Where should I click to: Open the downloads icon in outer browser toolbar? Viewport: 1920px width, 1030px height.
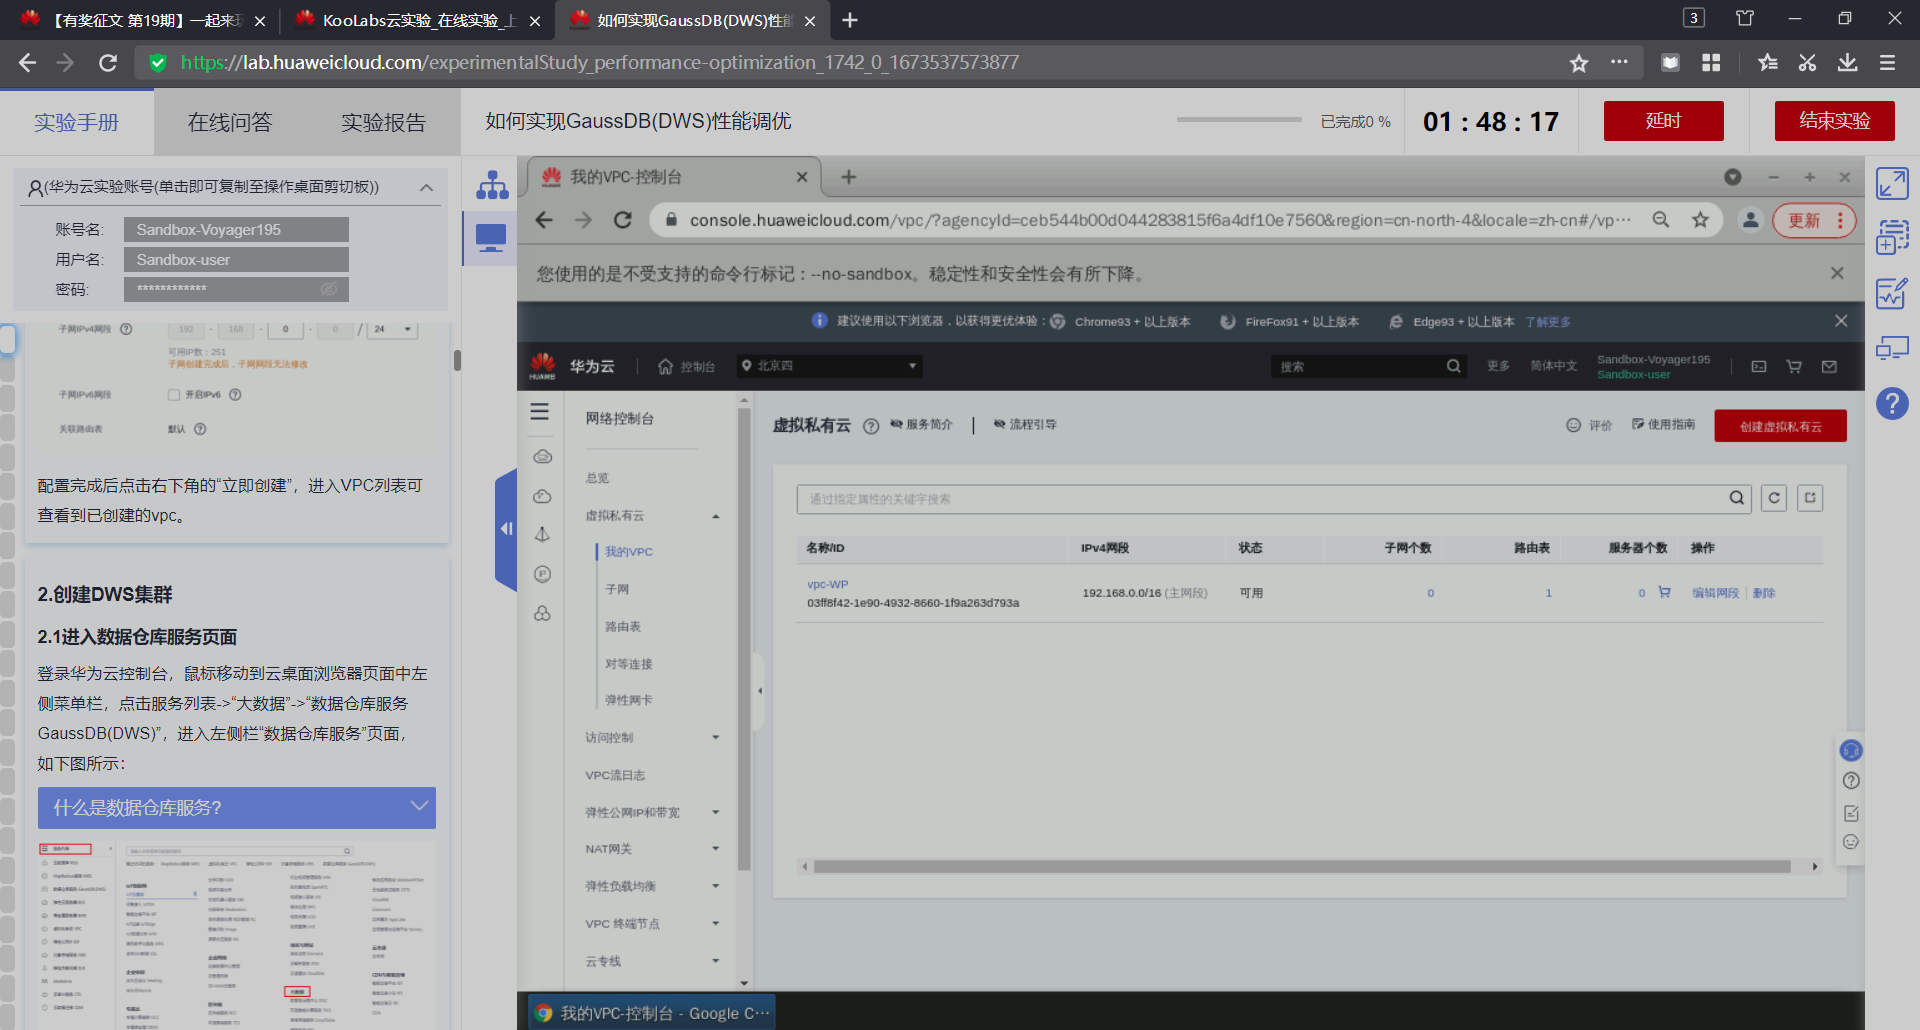pos(1847,63)
